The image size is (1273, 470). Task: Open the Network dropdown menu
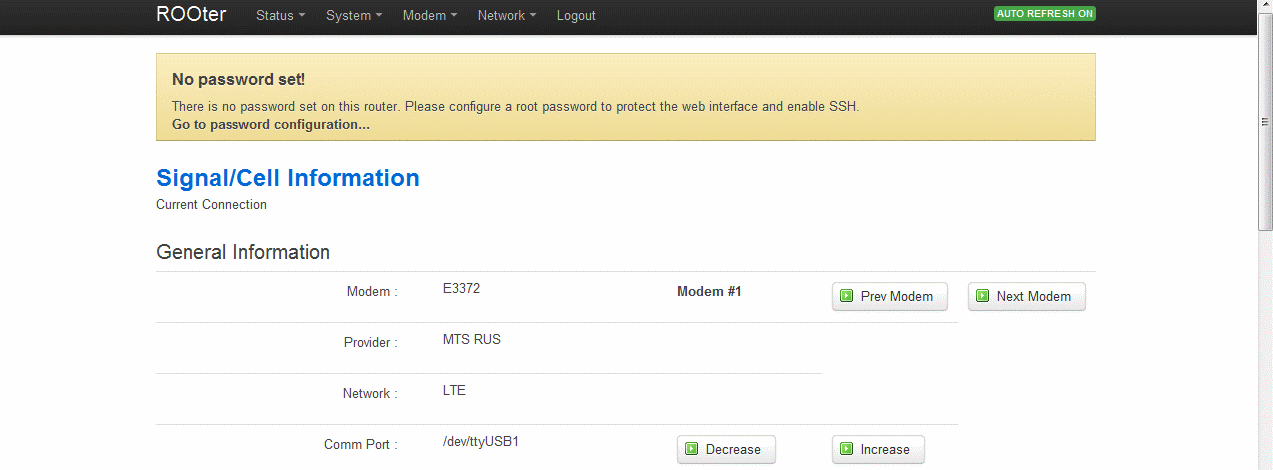point(507,16)
